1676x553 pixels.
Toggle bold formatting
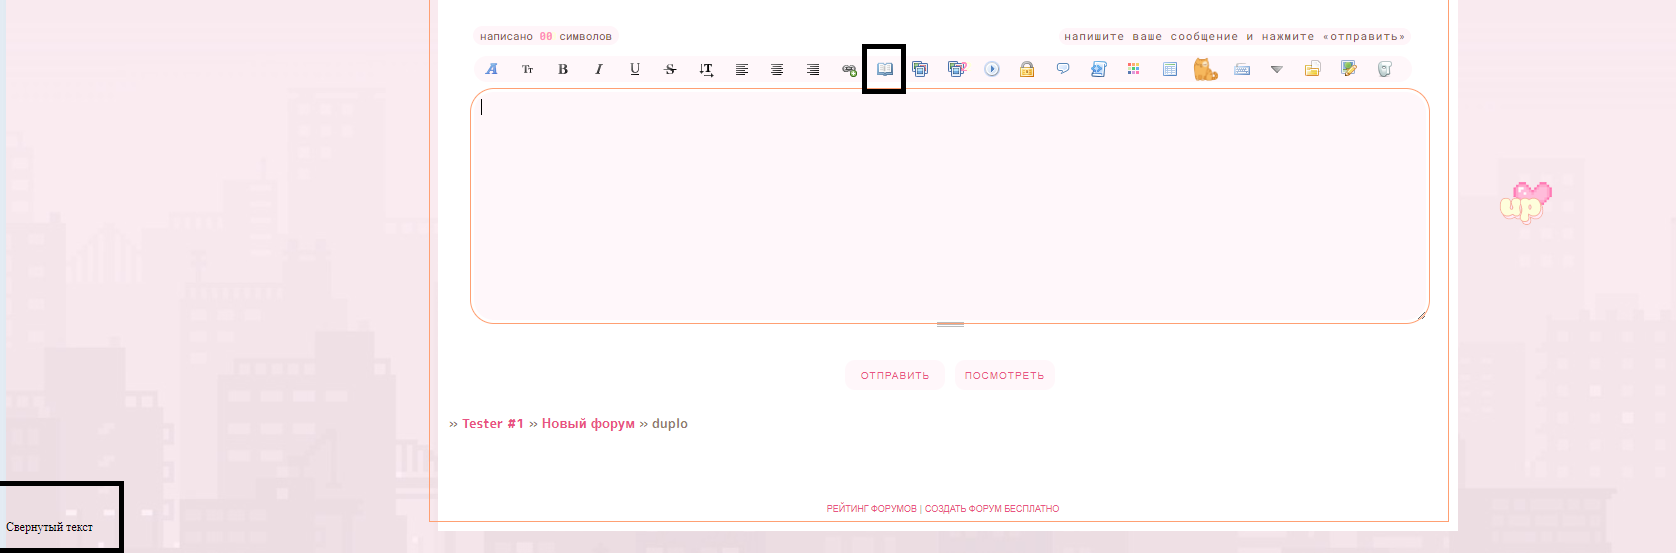[x=563, y=69]
